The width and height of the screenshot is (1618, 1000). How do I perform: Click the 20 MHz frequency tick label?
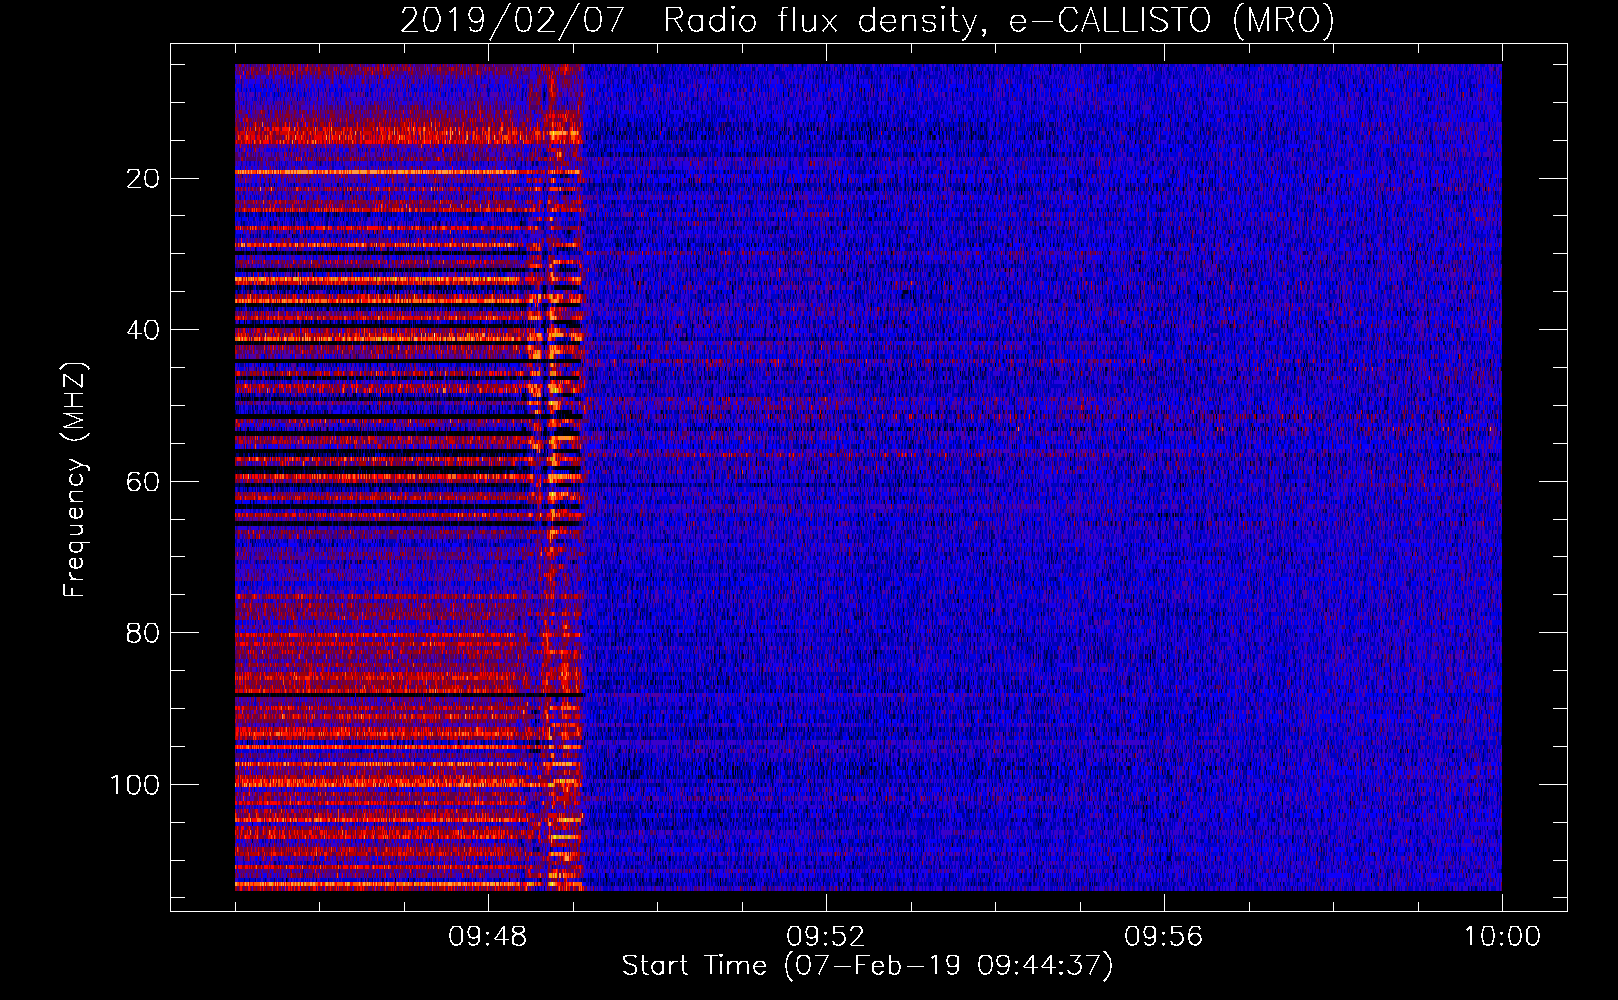[x=144, y=179]
